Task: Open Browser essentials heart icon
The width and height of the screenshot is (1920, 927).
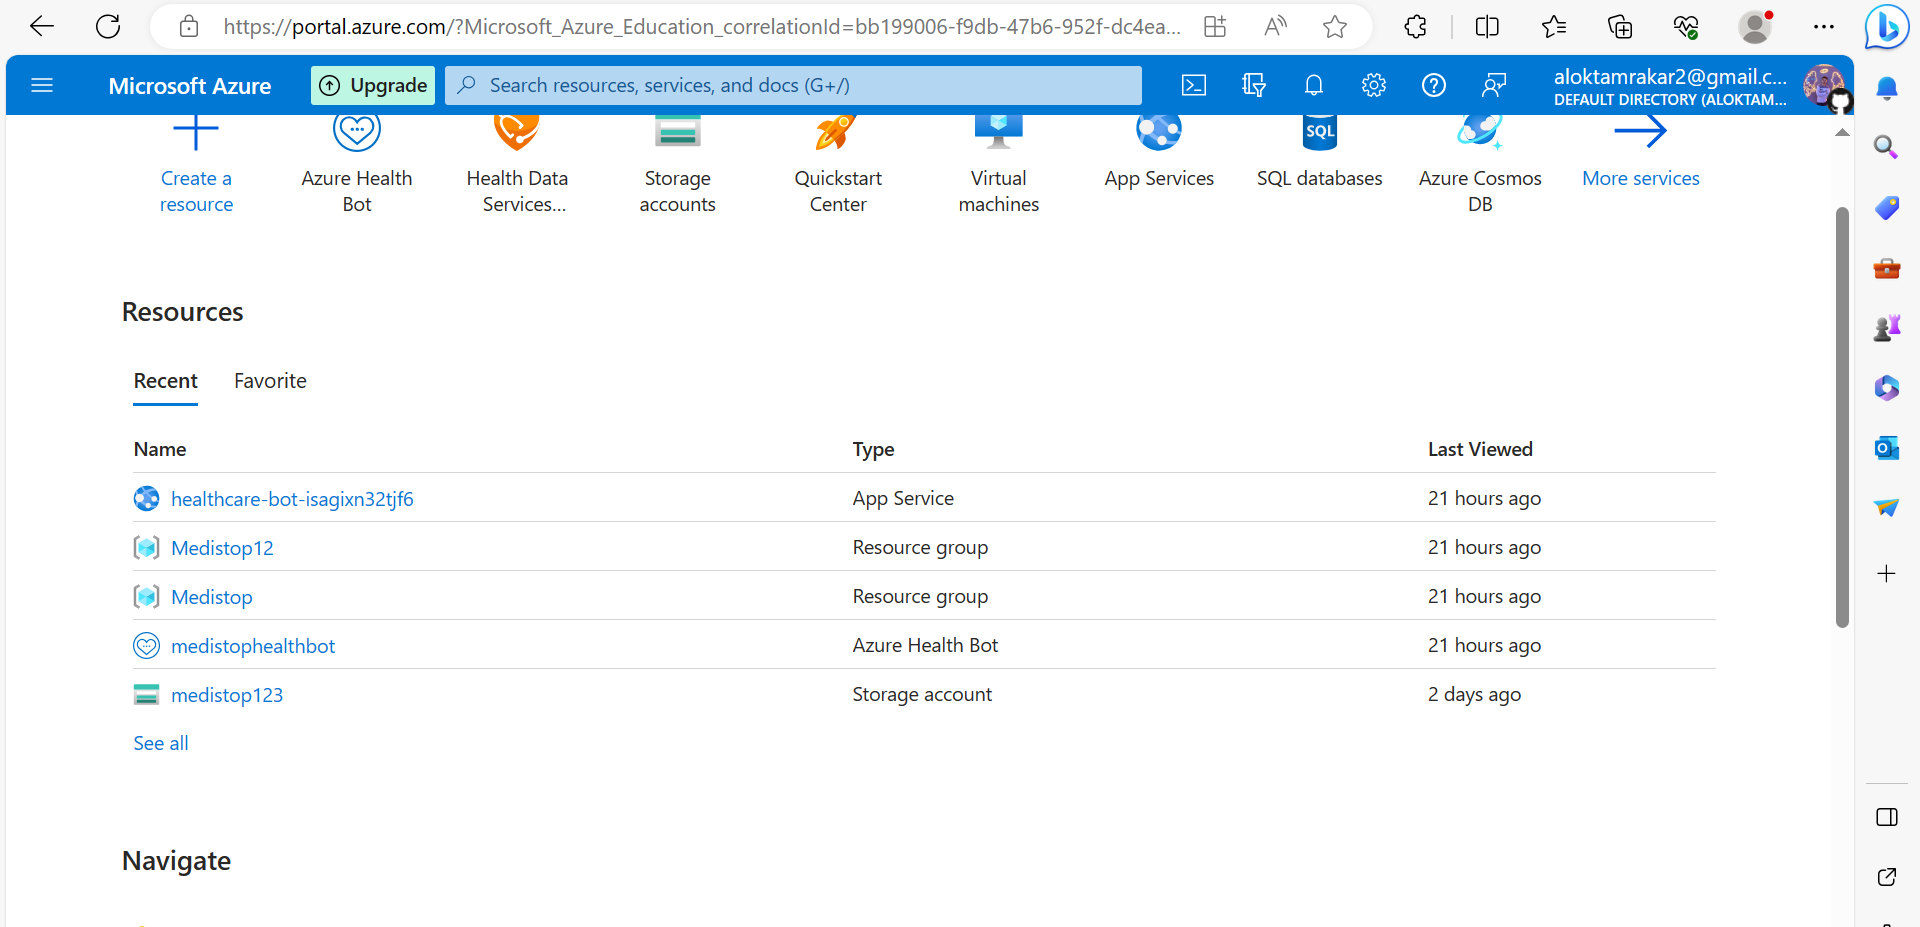Action: tap(1686, 27)
